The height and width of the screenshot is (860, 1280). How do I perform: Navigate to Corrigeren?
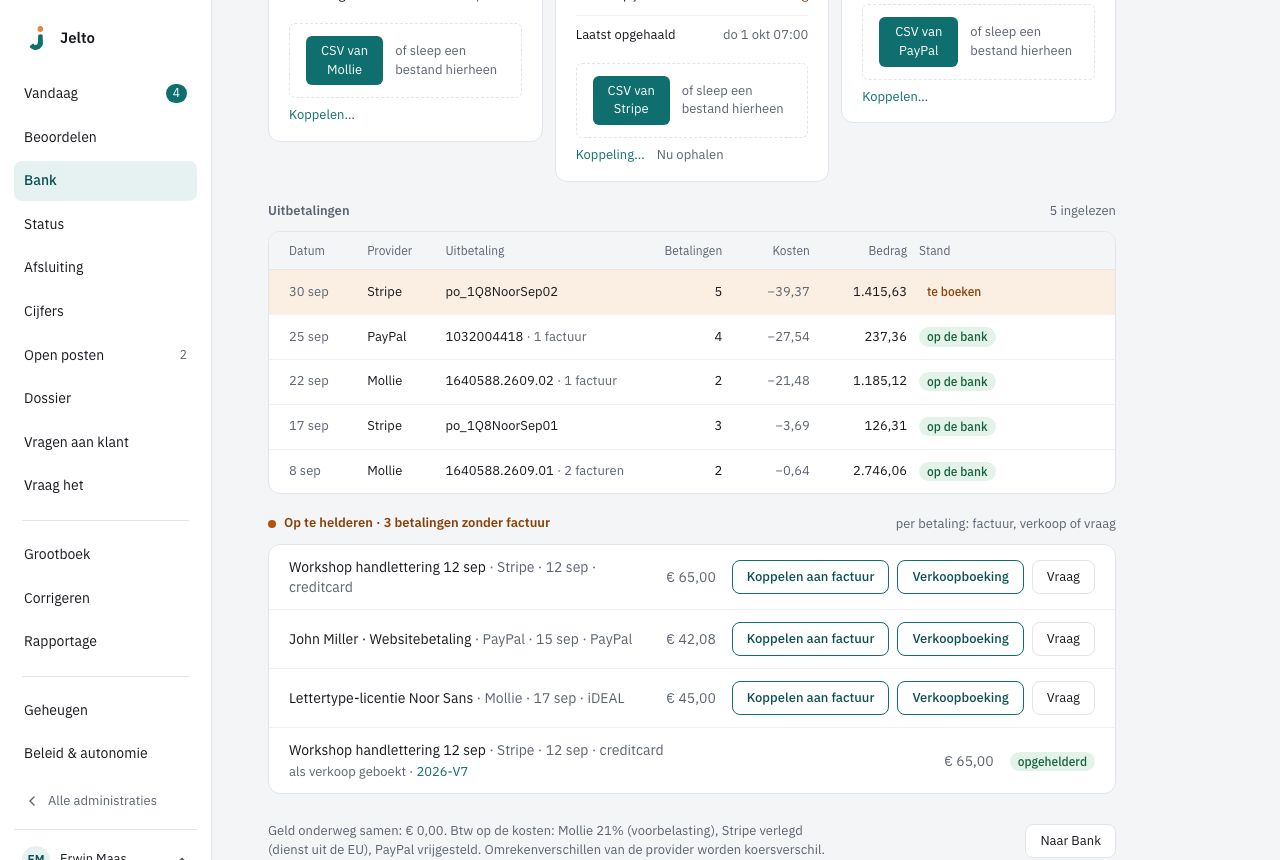click(105, 598)
